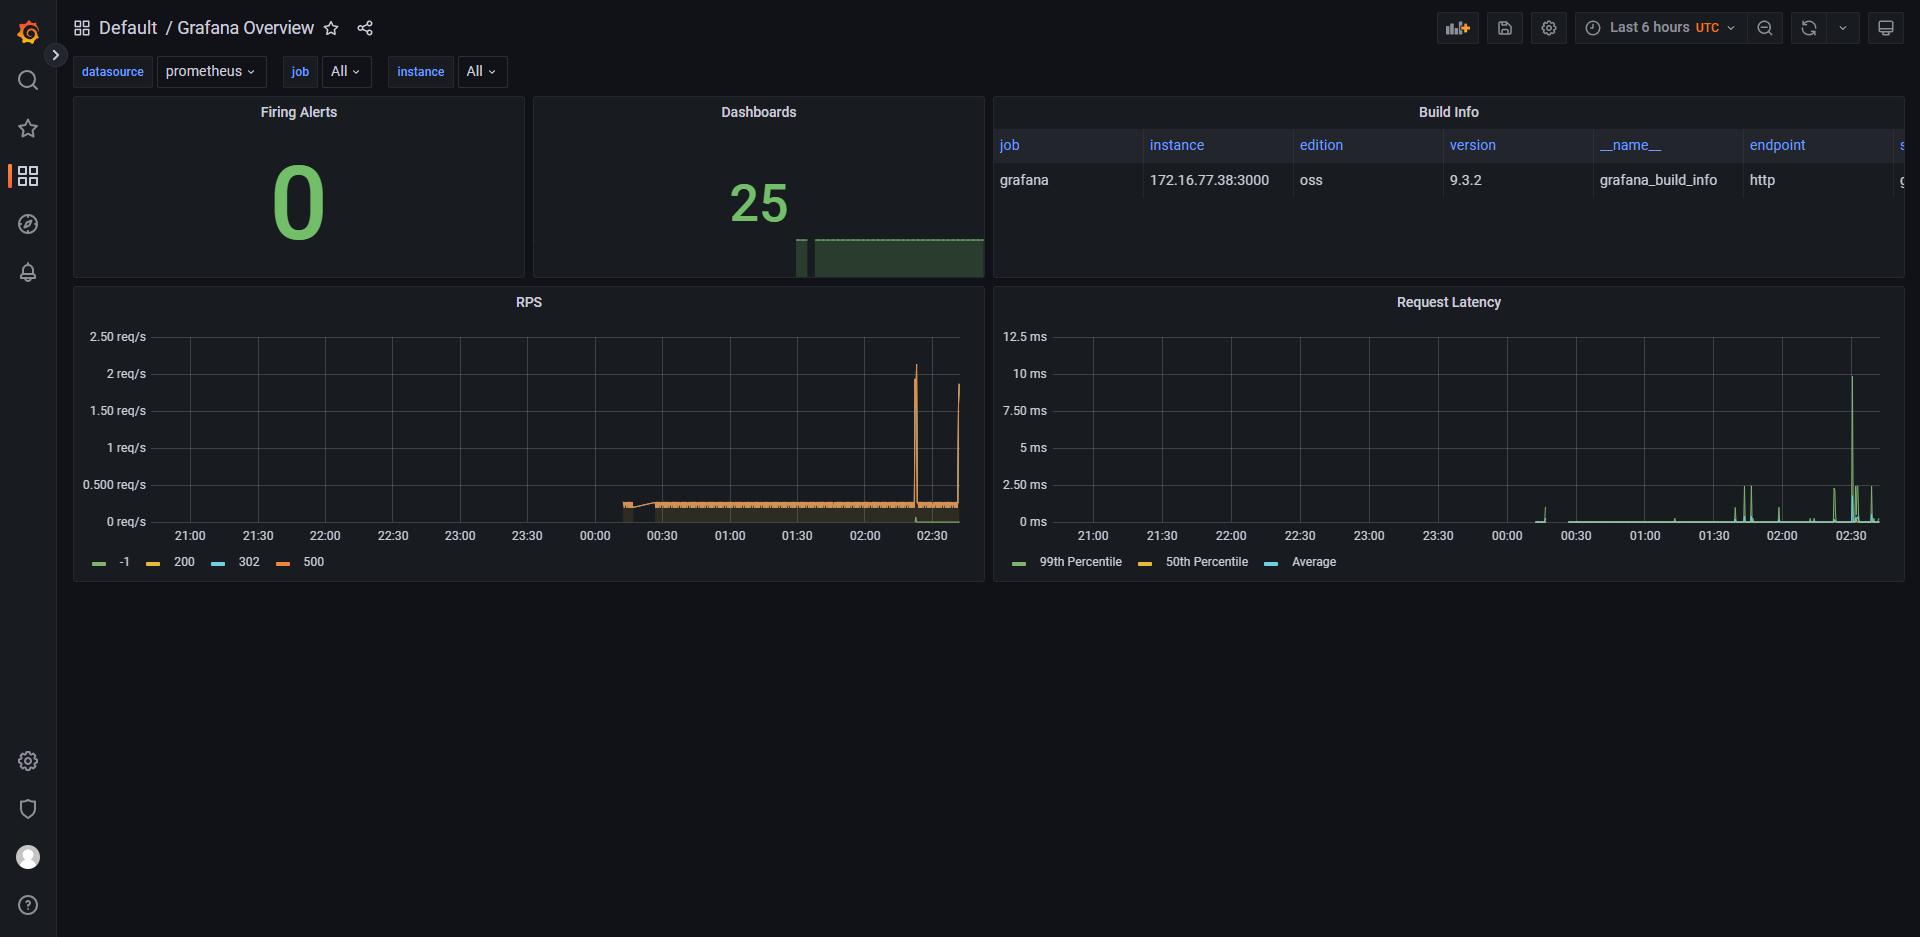The image size is (1920, 937).
Task: Open the Alerting bell icon
Action: (x=28, y=272)
